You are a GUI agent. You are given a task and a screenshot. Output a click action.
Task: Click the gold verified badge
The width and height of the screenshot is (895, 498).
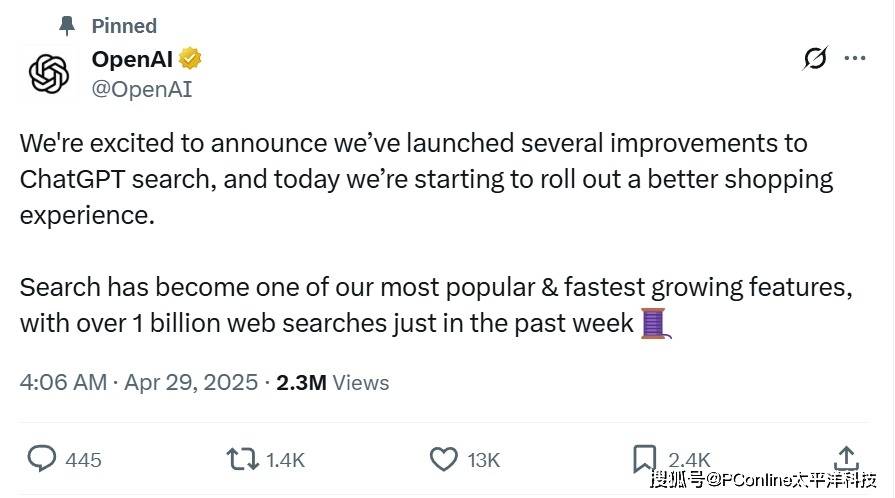coord(191,59)
